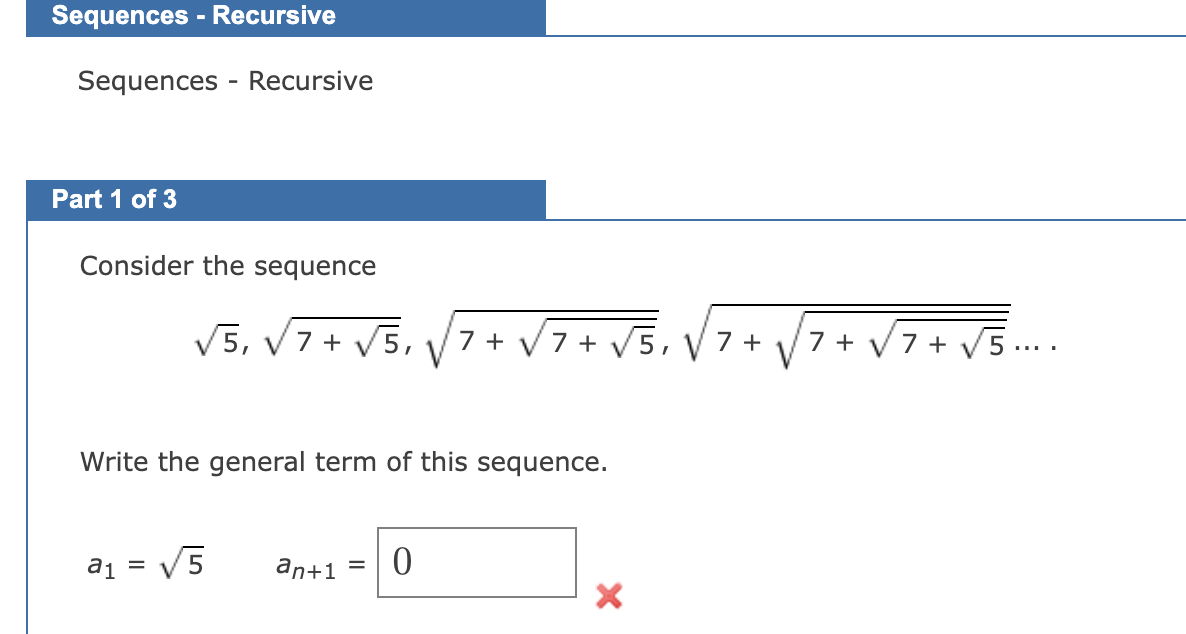
Task: Click the second sequence term √(7+√5)
Action: (x=333, y=343)
